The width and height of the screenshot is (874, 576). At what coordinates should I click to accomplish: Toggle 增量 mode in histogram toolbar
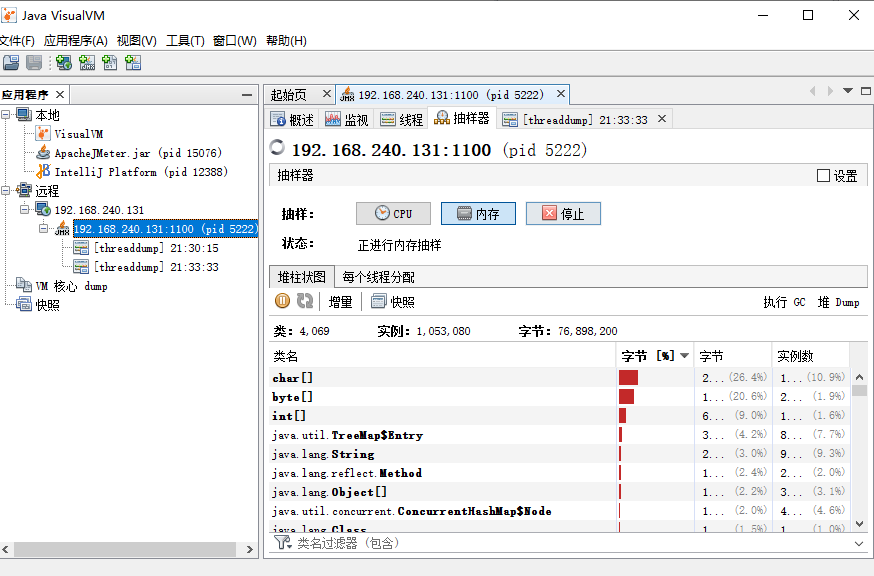[340, 300]
